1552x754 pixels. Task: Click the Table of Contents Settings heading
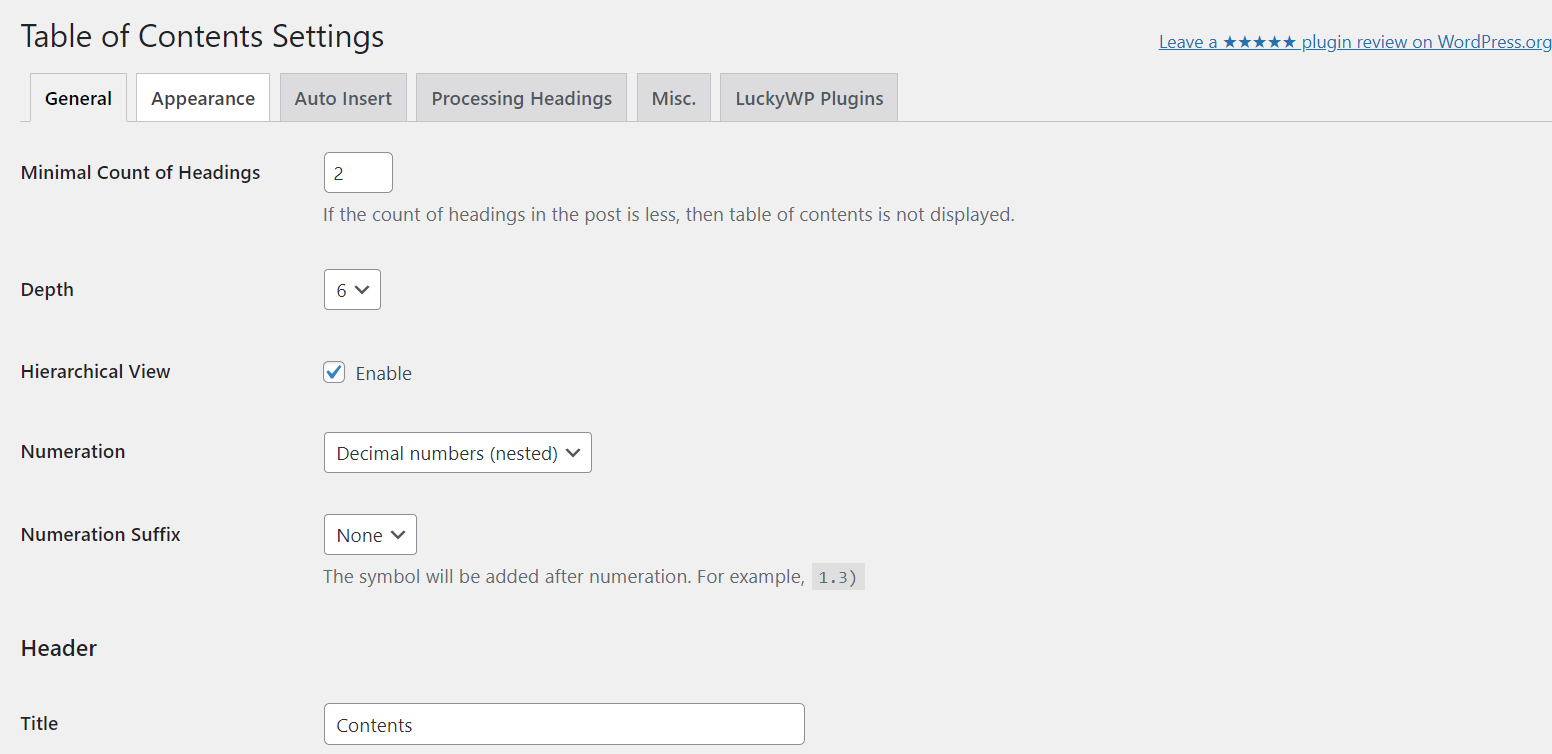202,36
